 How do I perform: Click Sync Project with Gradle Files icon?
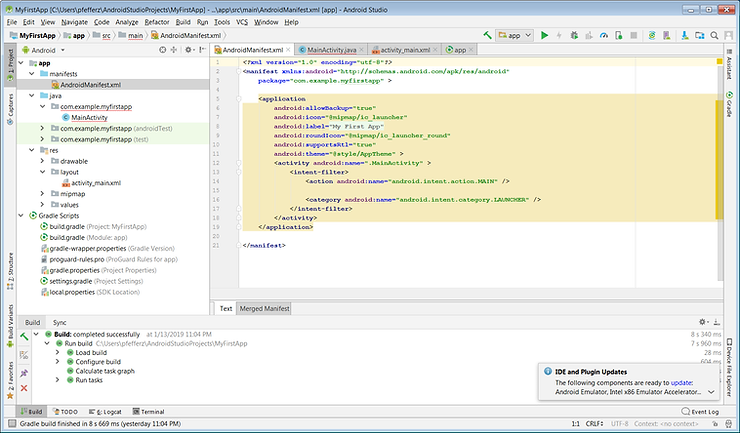[652, 35]
